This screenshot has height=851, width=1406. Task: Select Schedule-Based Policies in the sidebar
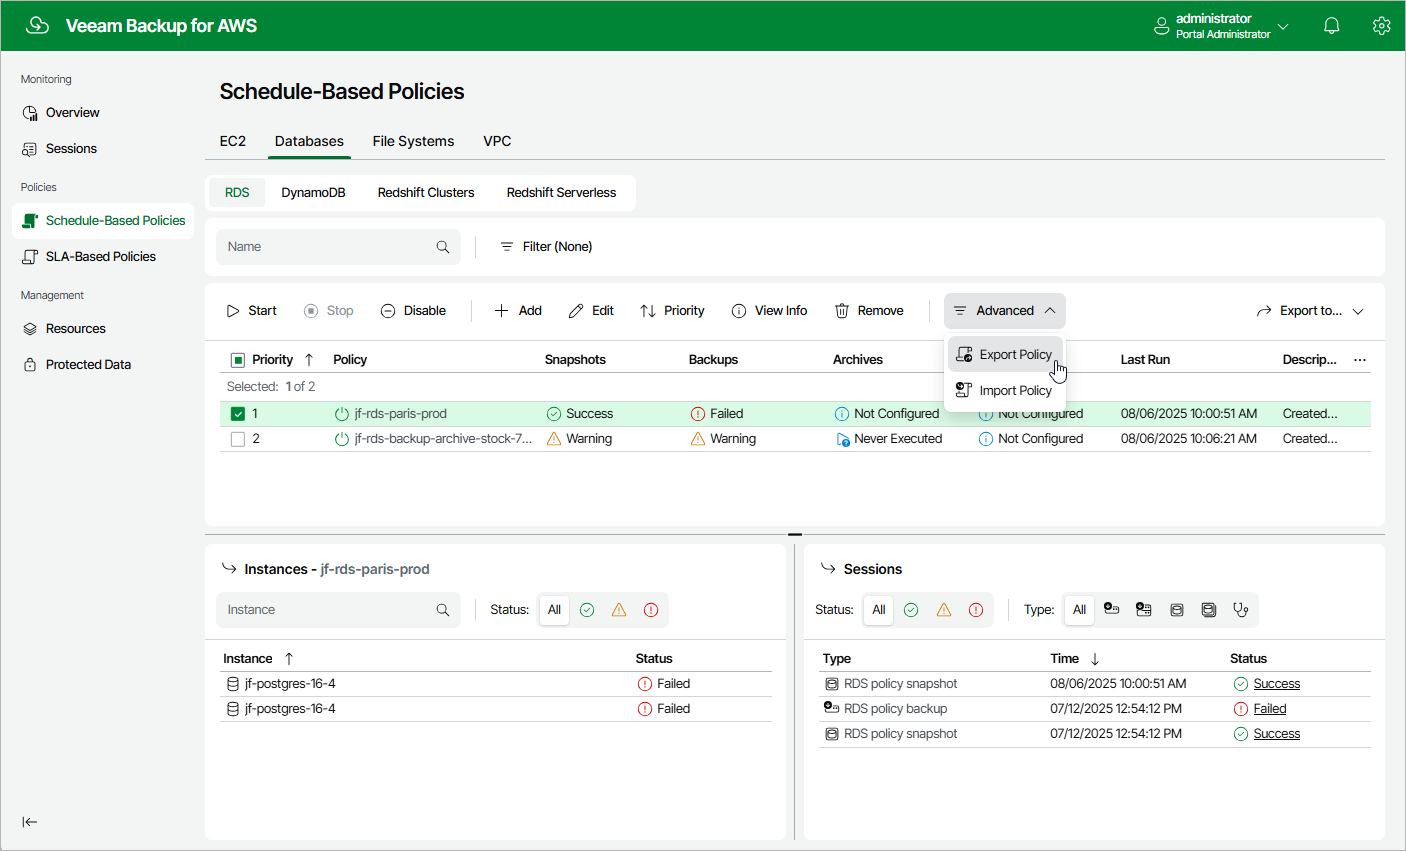103,221
